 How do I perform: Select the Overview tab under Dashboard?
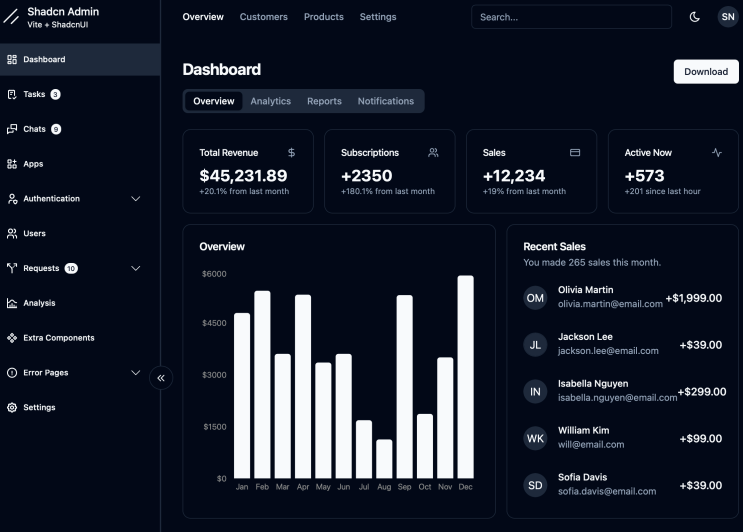(x=214, y=101)
